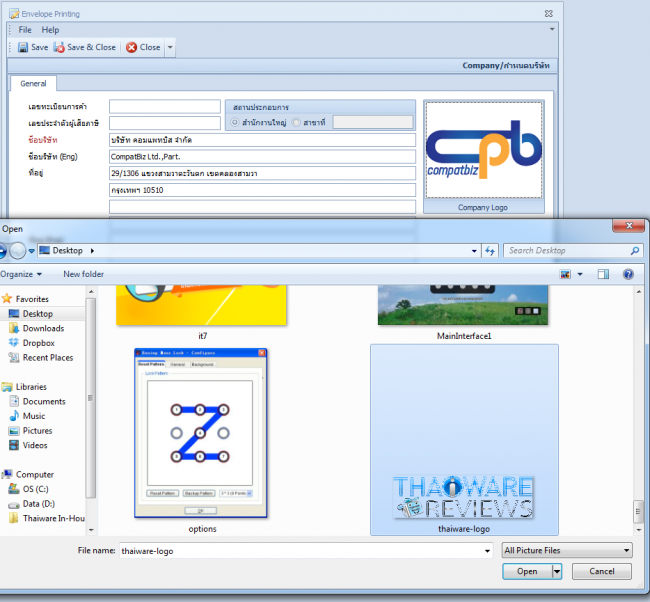Click the Desktop breadcrumb in address bar
The width and height of the screenshot is (650, 602).
coord(67,250)
